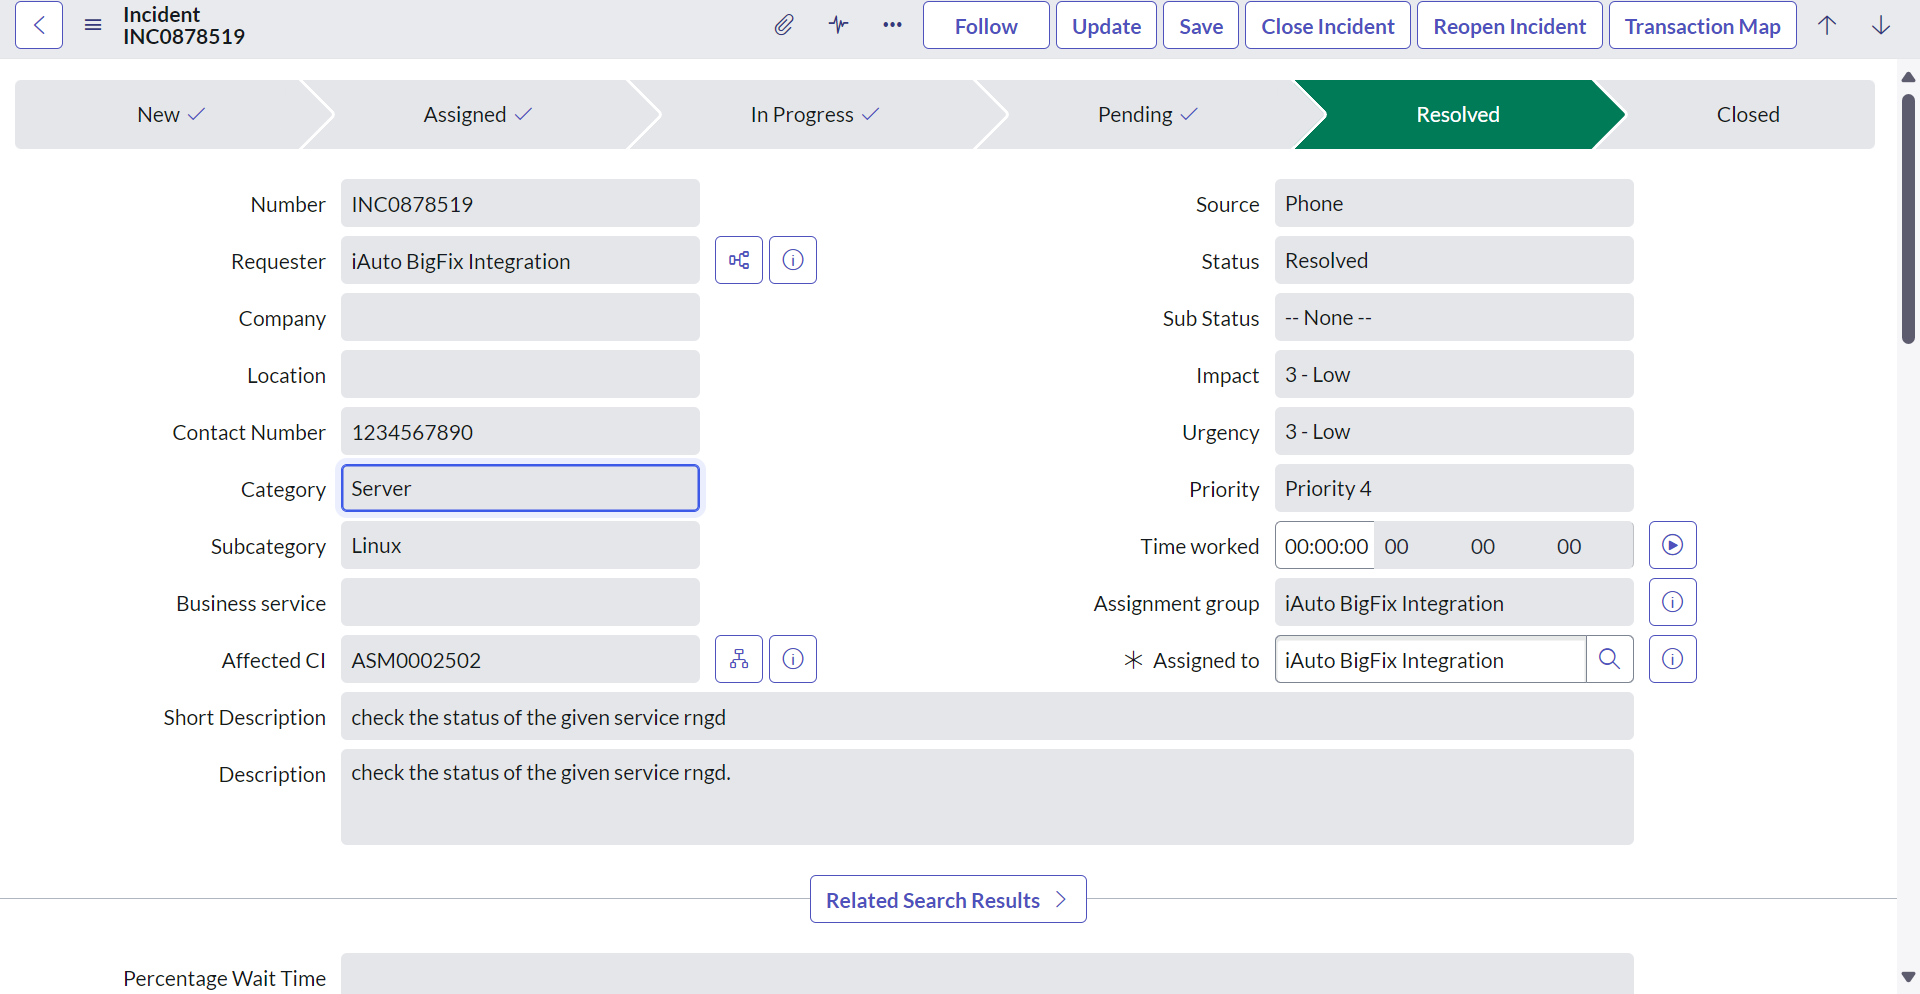Open the Subcategory dropdown showing Linux

520,545
